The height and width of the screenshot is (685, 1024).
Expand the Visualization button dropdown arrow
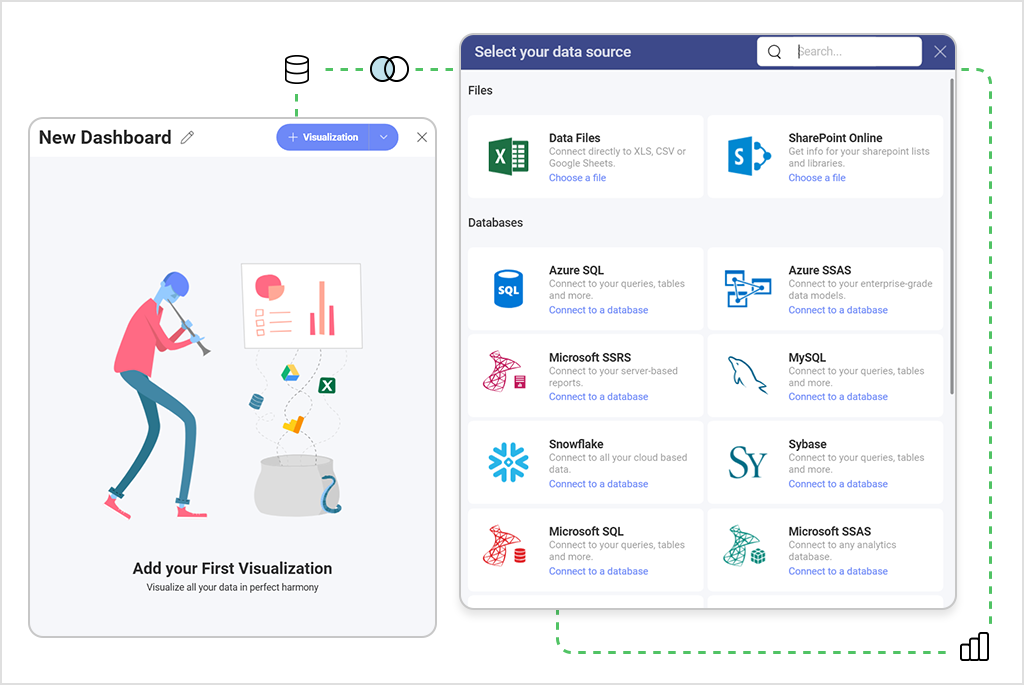click(x=384, y=138)
